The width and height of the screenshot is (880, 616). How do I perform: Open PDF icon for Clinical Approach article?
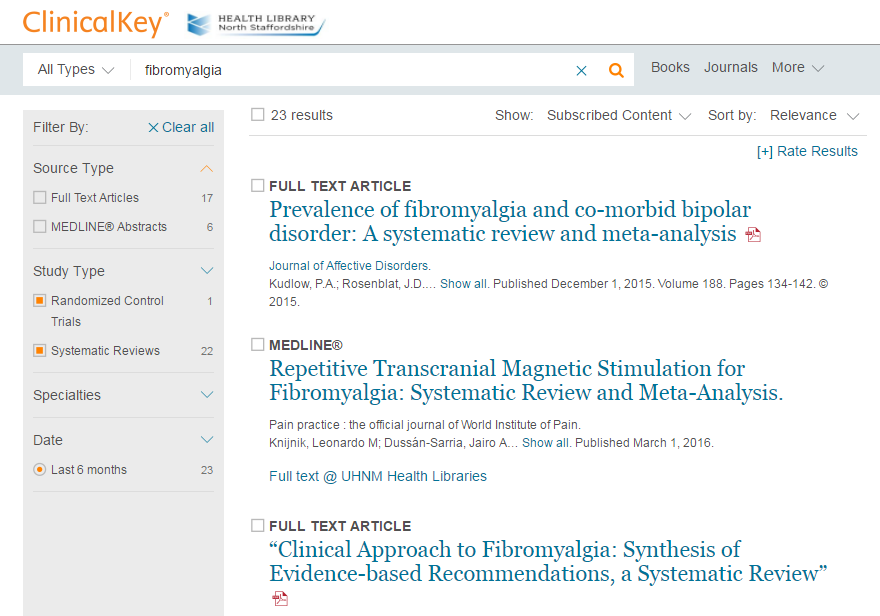(x=280, y=598)
